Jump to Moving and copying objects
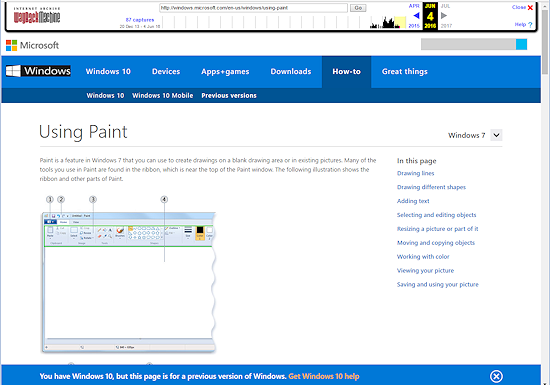550x385 pixels. (x=436, y=243)
